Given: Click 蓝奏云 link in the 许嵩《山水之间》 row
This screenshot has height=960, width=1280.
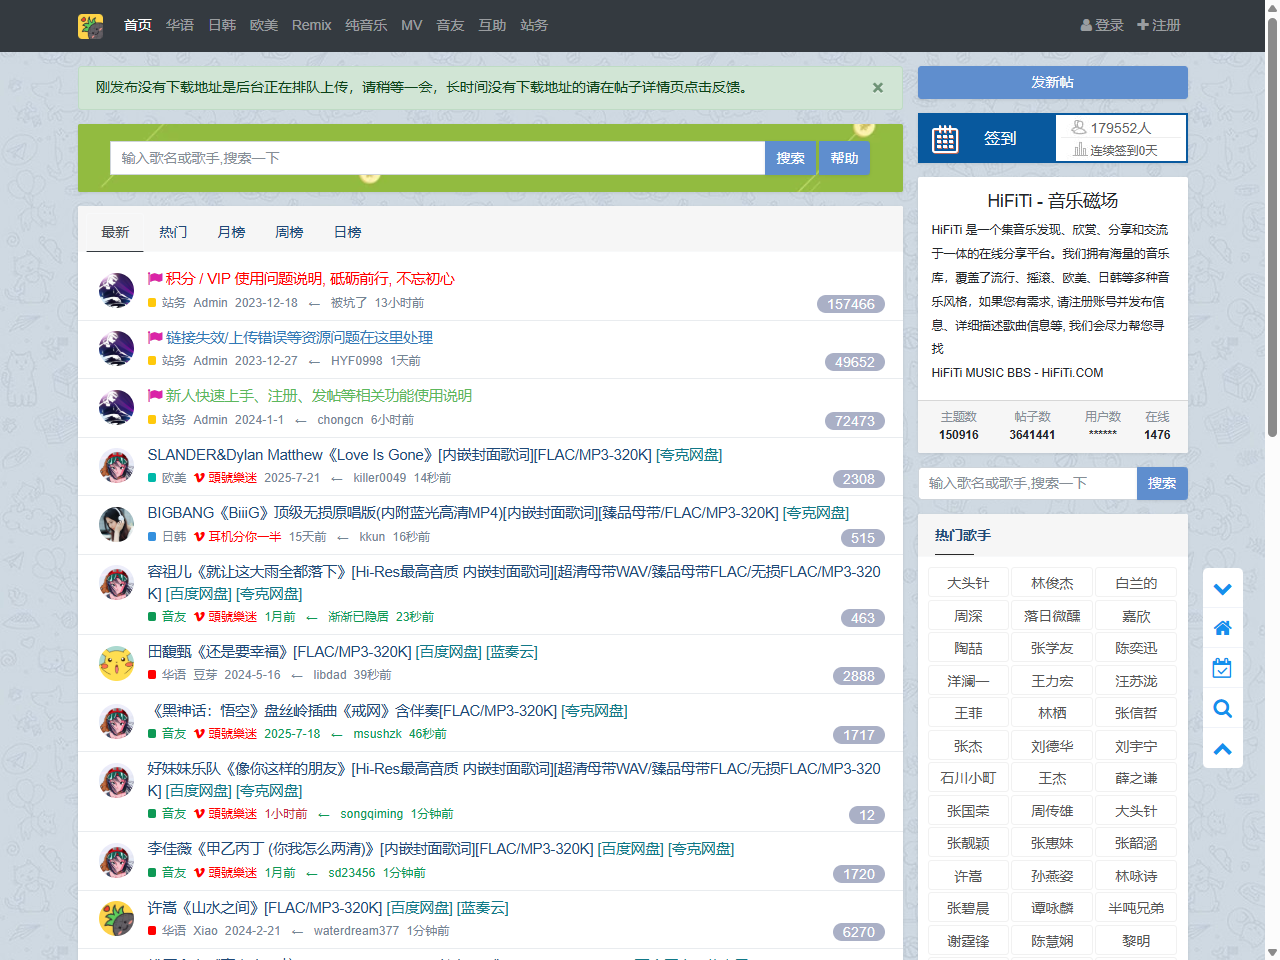Looking at the screenshot, I should tap(483, 908).
